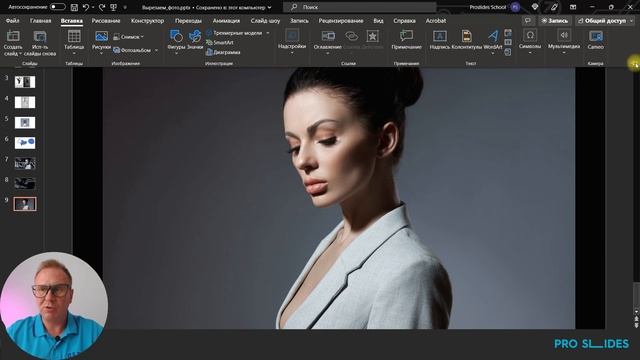Screen dimensions: 640x360
Task: Select slide 9 thumbnail
Action: click(x=25, y=204)
